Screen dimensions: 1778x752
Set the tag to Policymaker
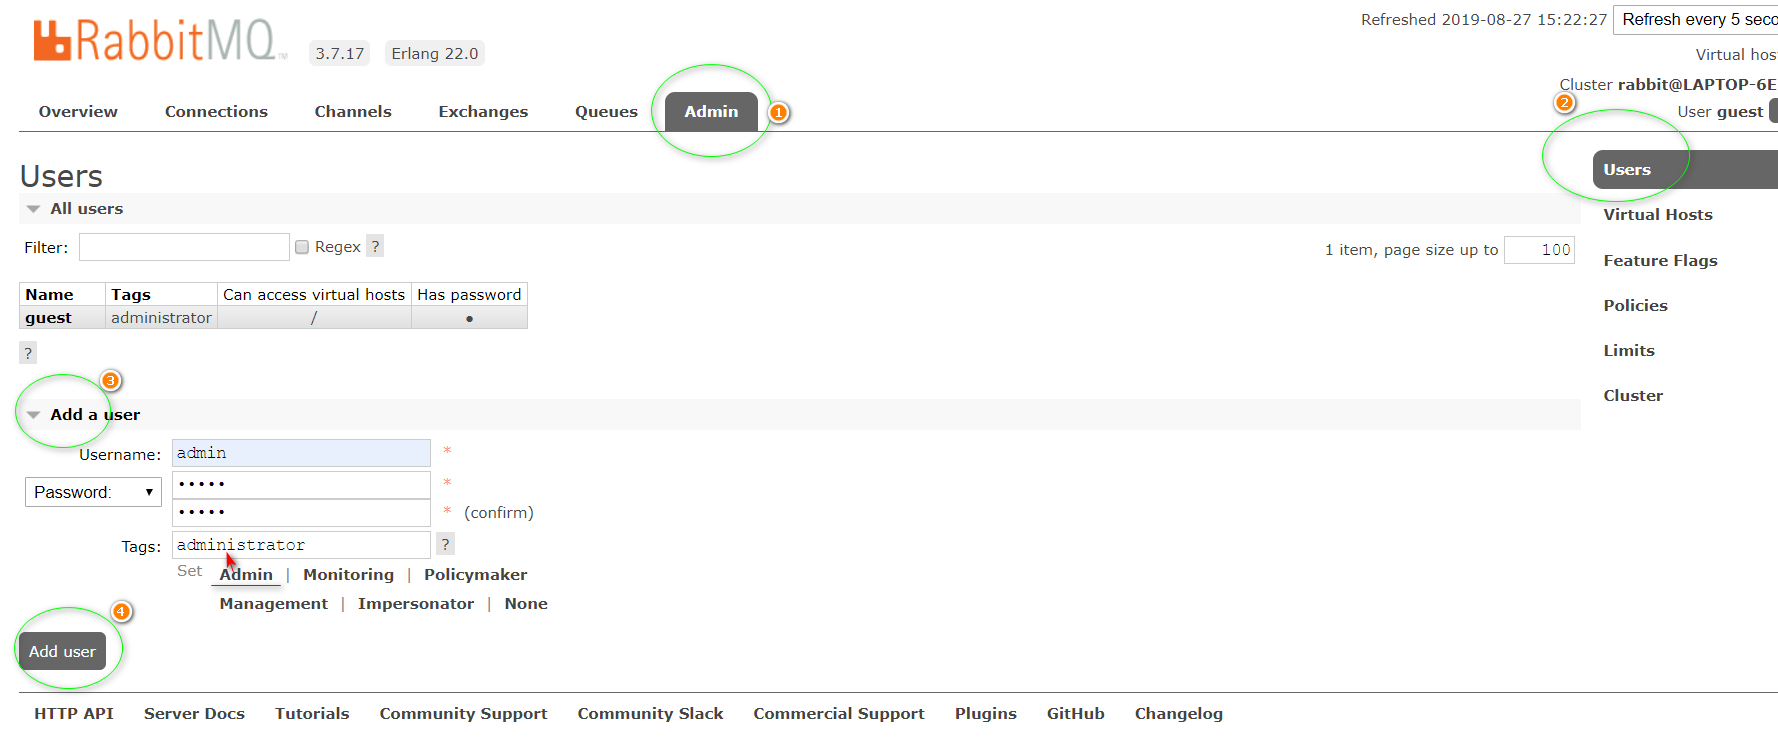click(x=475, y=575)
